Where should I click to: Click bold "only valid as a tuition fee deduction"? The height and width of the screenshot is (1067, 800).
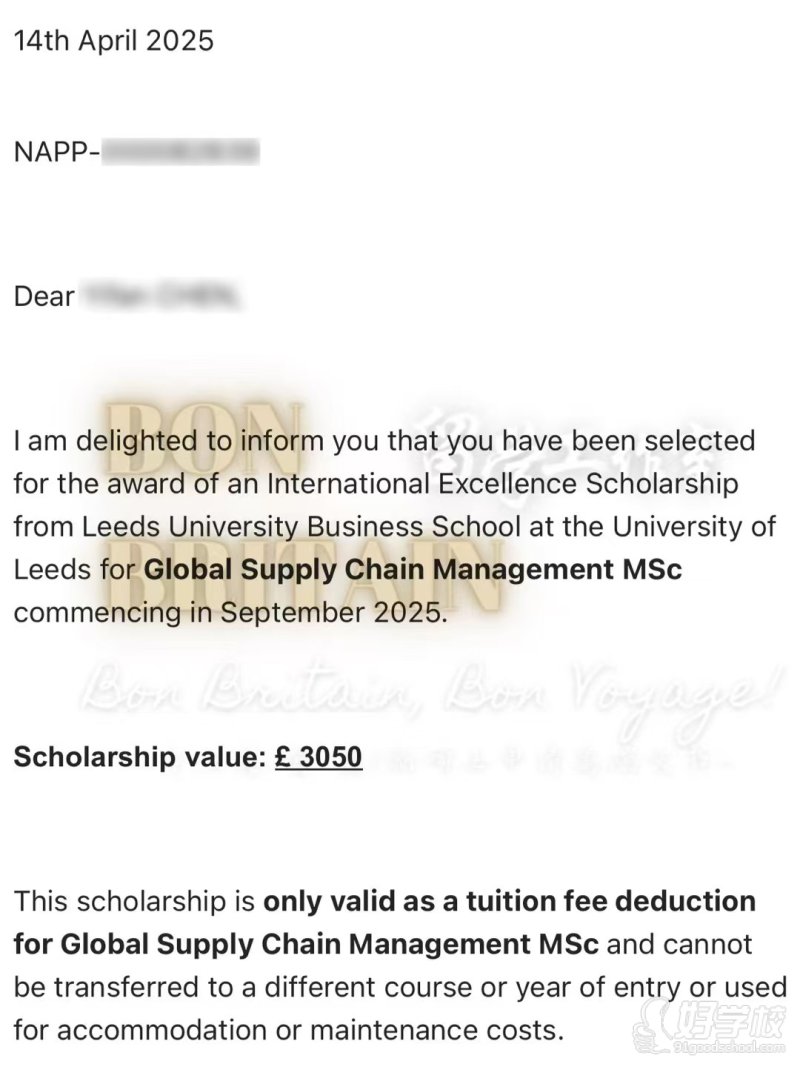click(509, 901)
